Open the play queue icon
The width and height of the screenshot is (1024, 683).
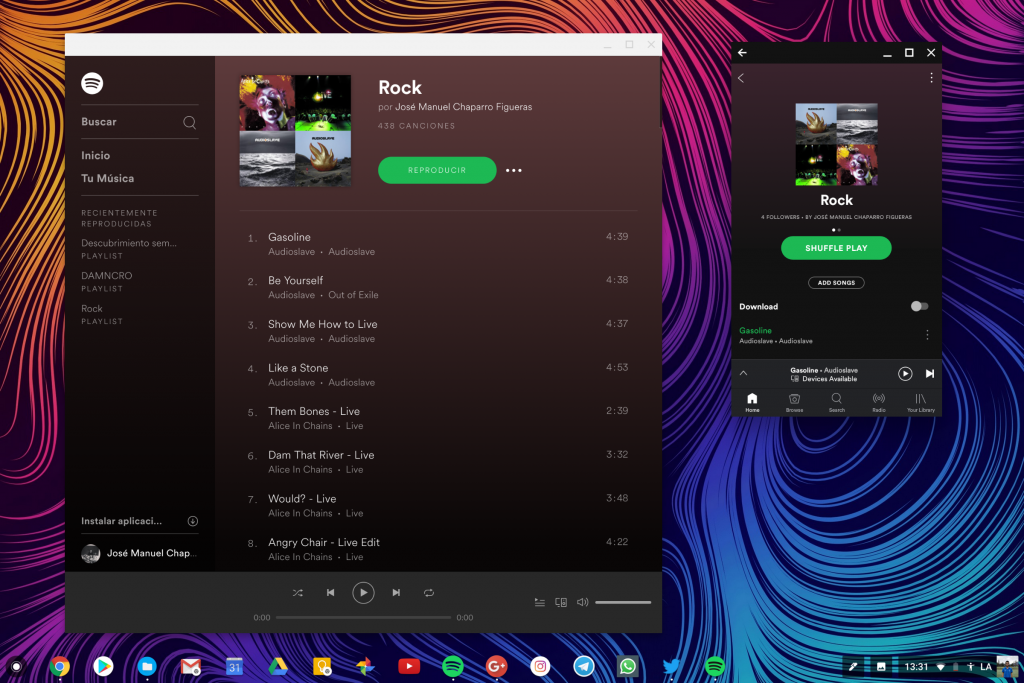539,602
